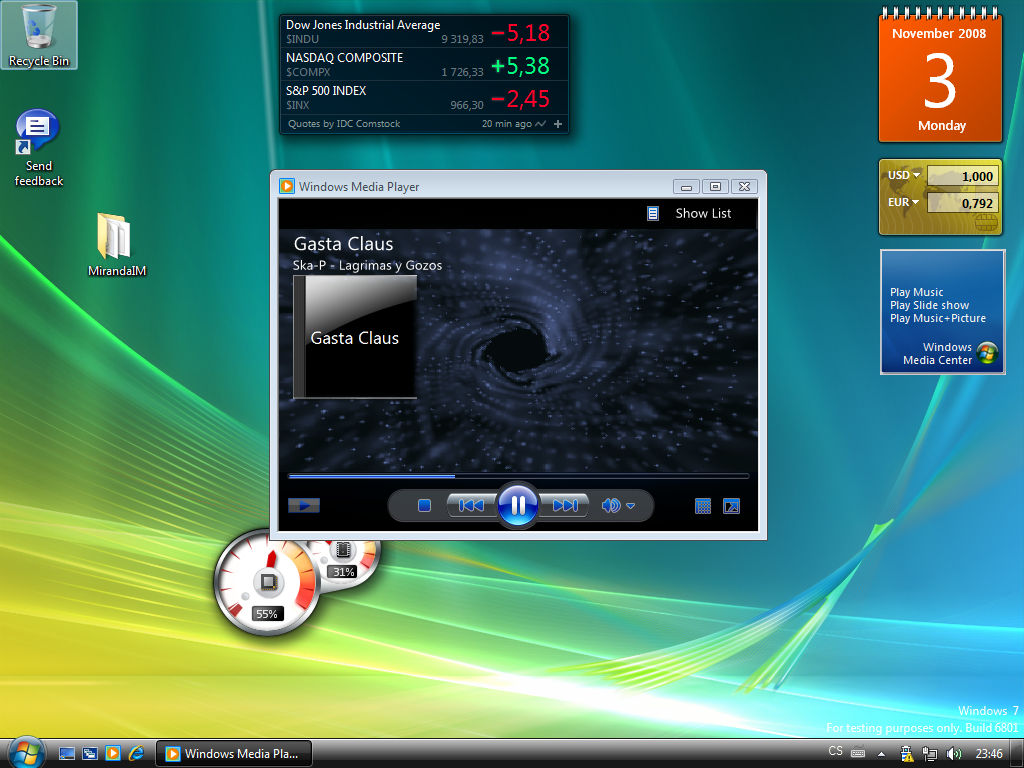Stop the current track
Viewport: 1024px width, 768px height.
pos(424,505)
